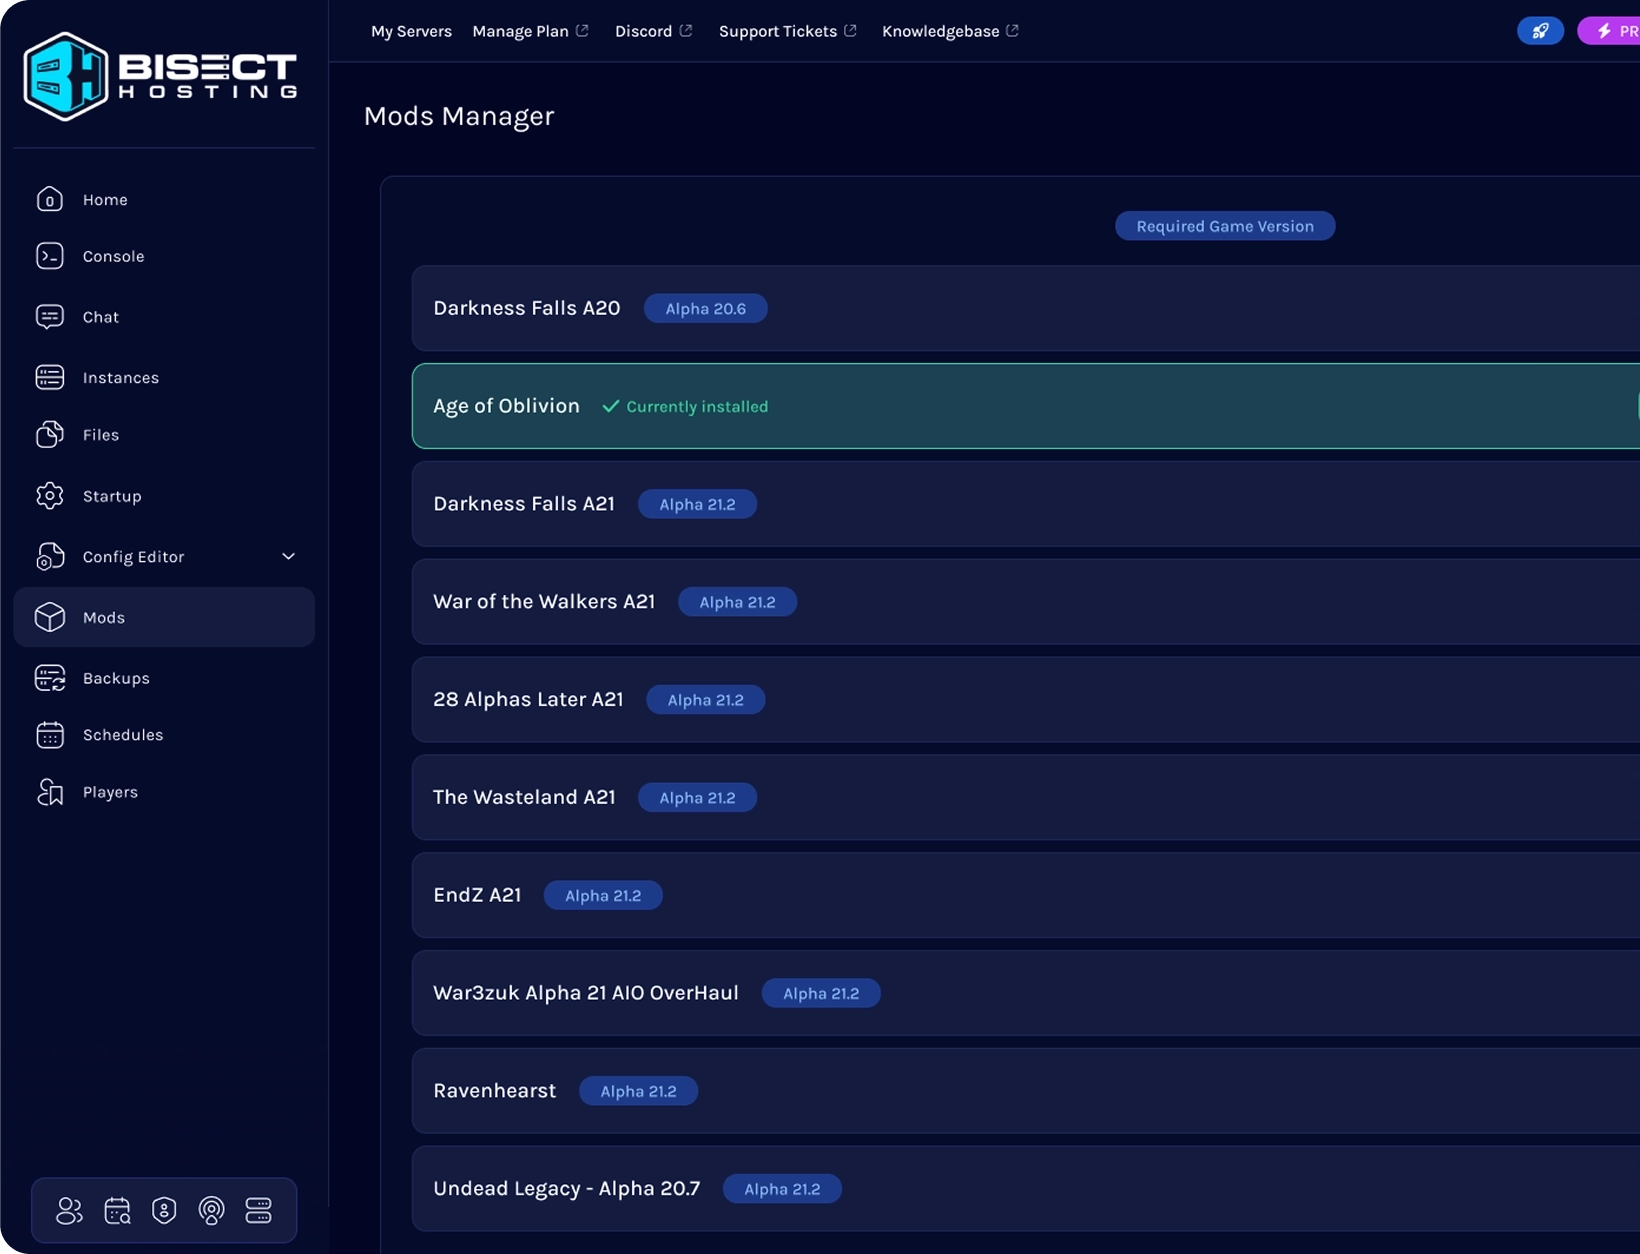Click the Chat bubble icon
1640x1254 pixels.
click(50, 317)
